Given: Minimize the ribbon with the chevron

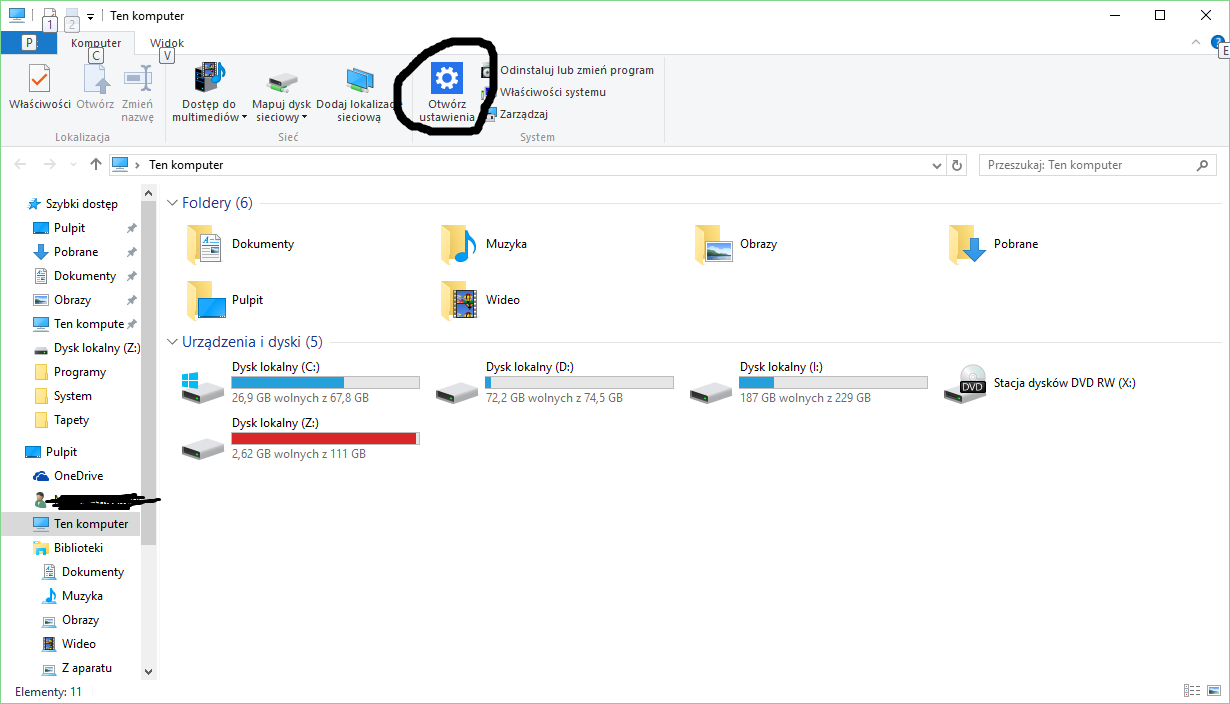Looking at the screenshot, I should [x=1197, y=42].
